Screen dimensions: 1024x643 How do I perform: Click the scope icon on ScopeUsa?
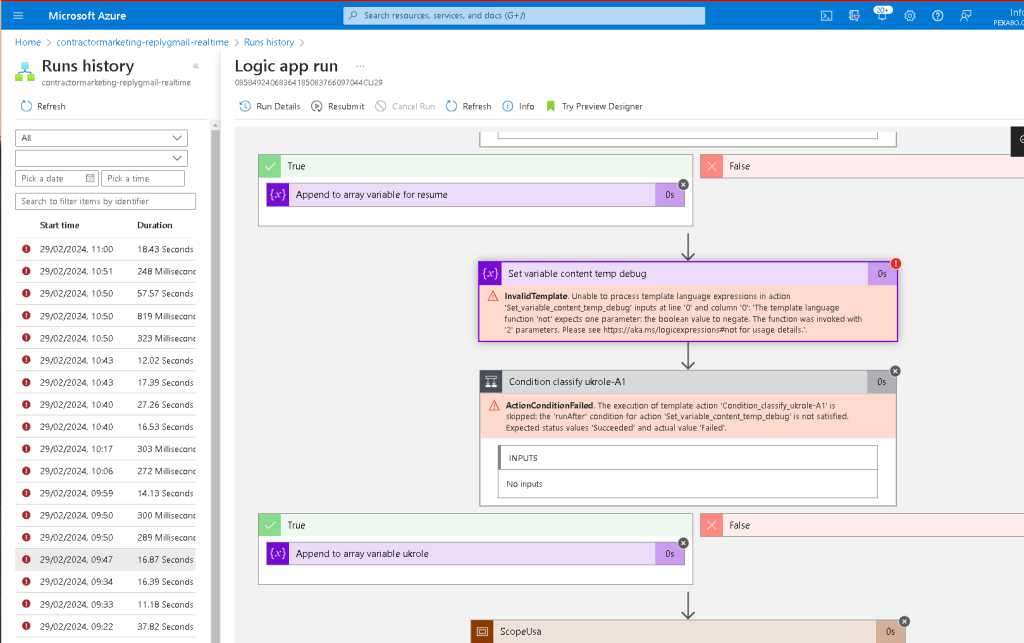[482, 631]
